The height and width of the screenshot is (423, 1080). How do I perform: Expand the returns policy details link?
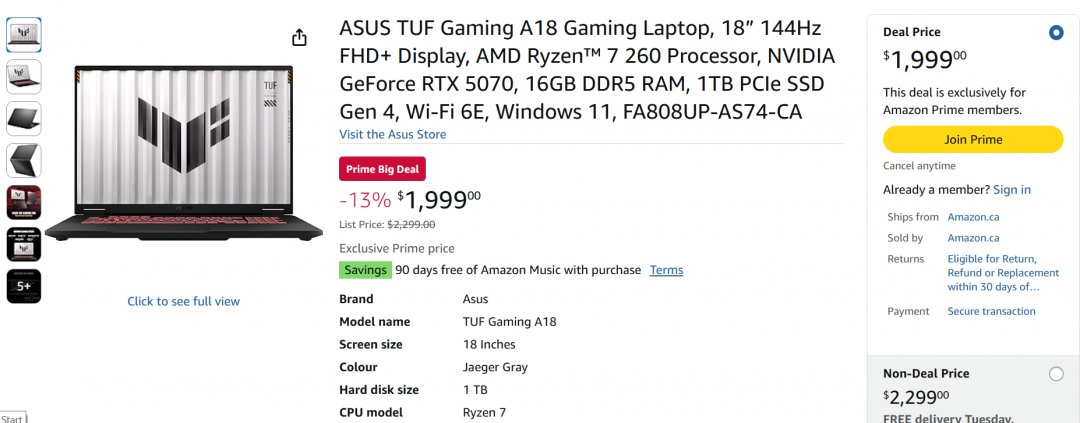[1003, 273]
